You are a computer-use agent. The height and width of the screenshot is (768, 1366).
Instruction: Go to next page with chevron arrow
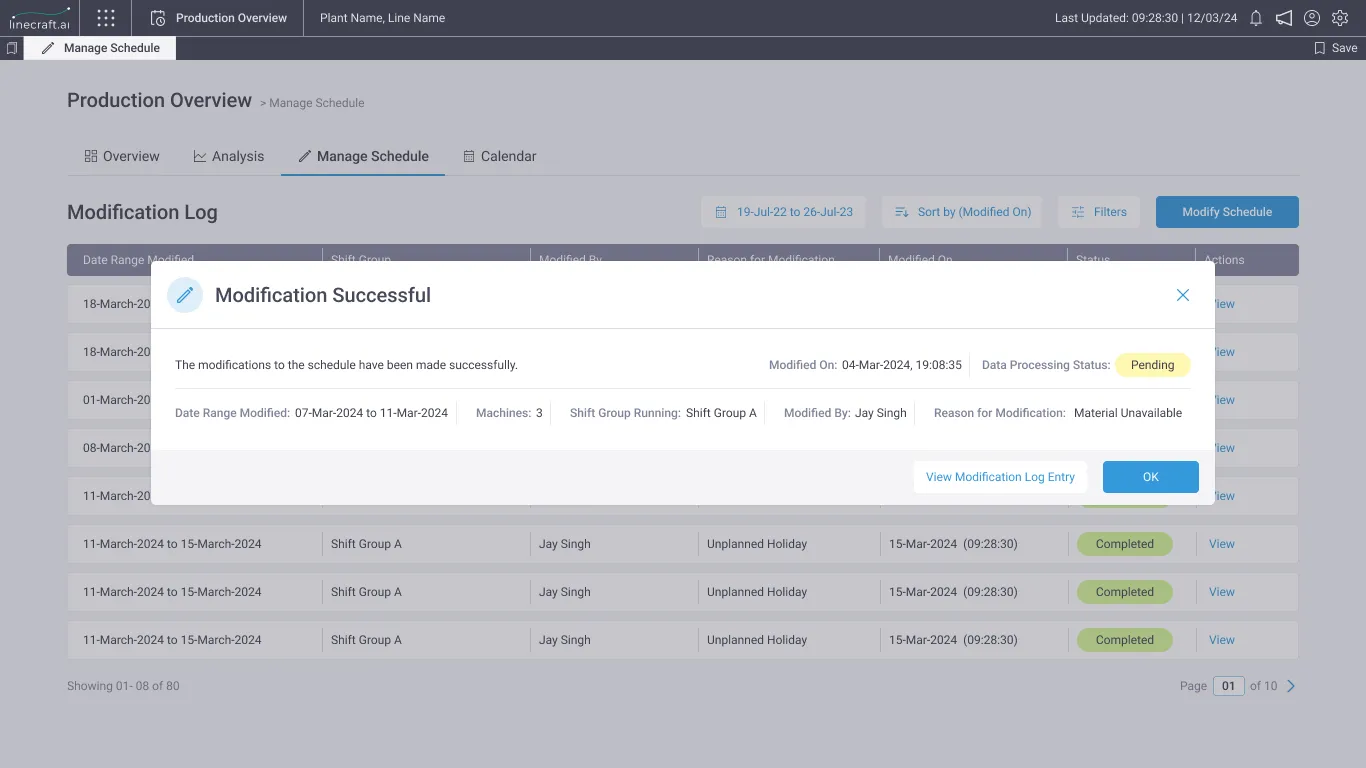click(x=1291, y=686)
